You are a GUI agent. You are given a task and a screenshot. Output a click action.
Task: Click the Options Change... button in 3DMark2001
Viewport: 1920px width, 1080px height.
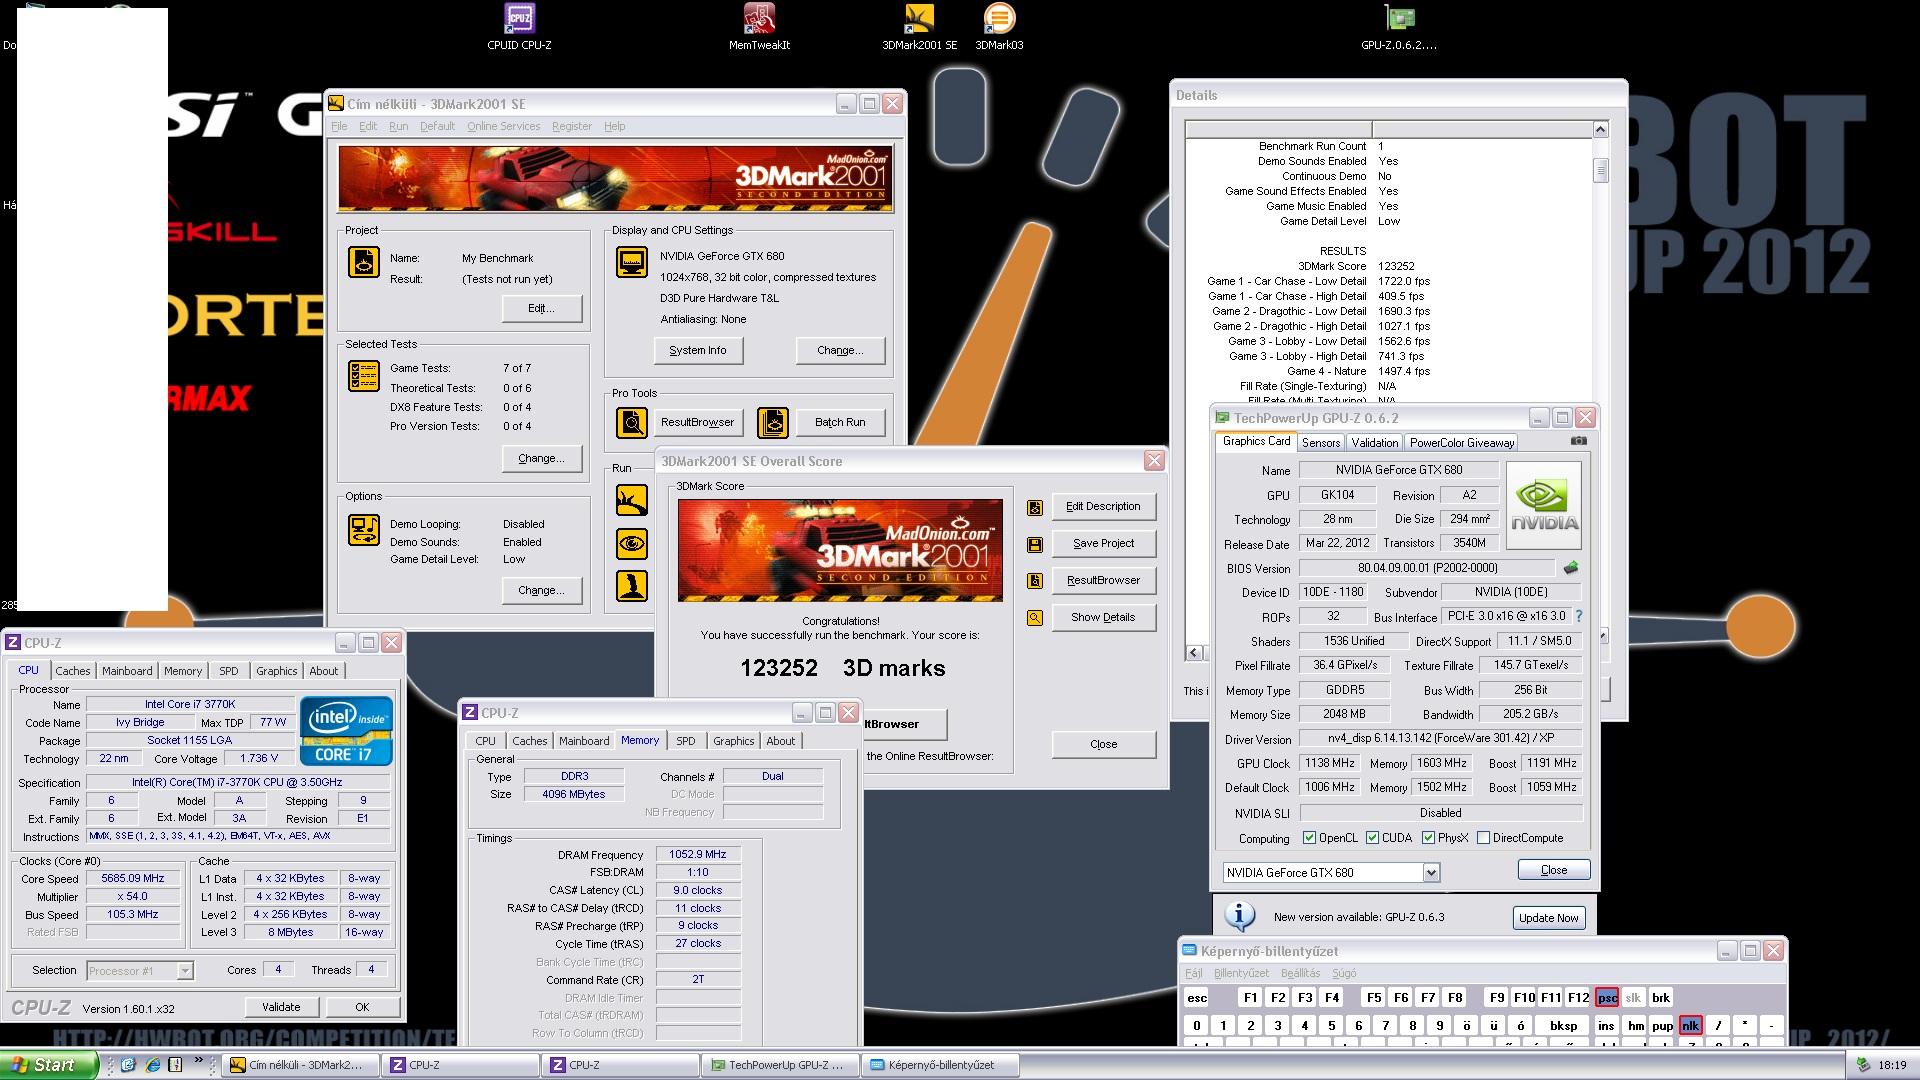click(541, 590)
